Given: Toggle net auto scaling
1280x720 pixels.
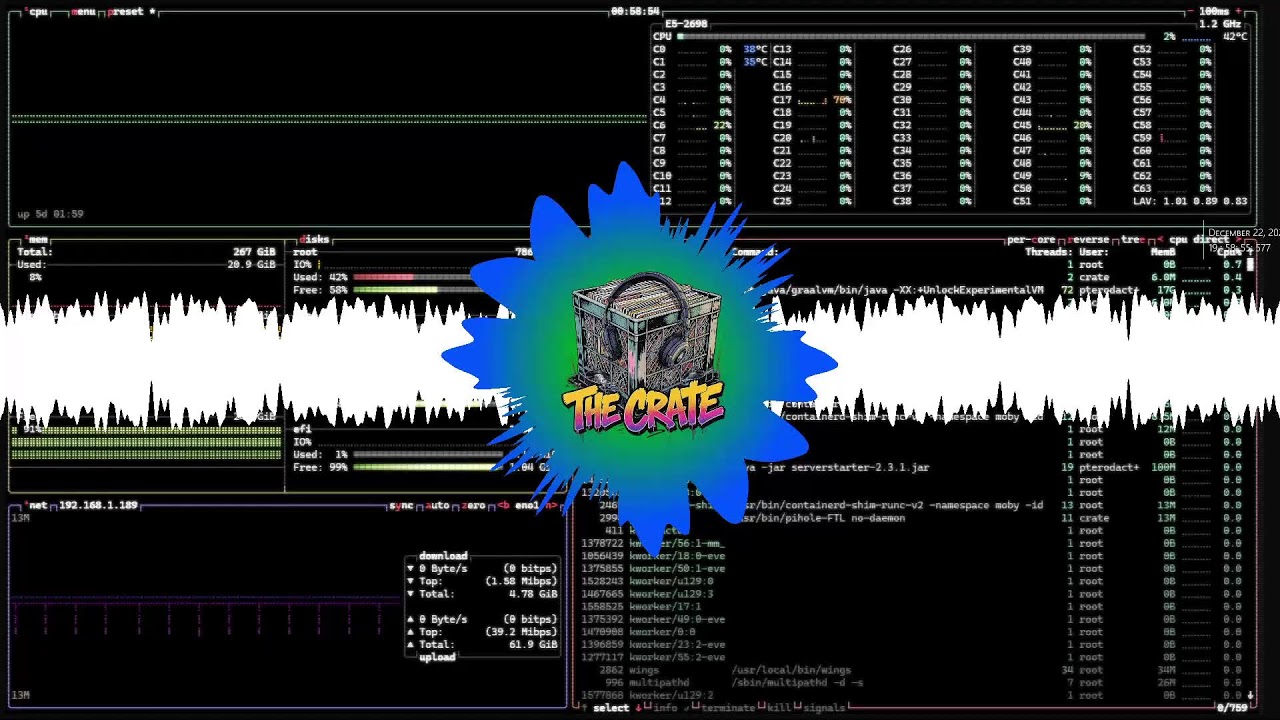Looking at the screenshot, I should [x=438, y=506].
